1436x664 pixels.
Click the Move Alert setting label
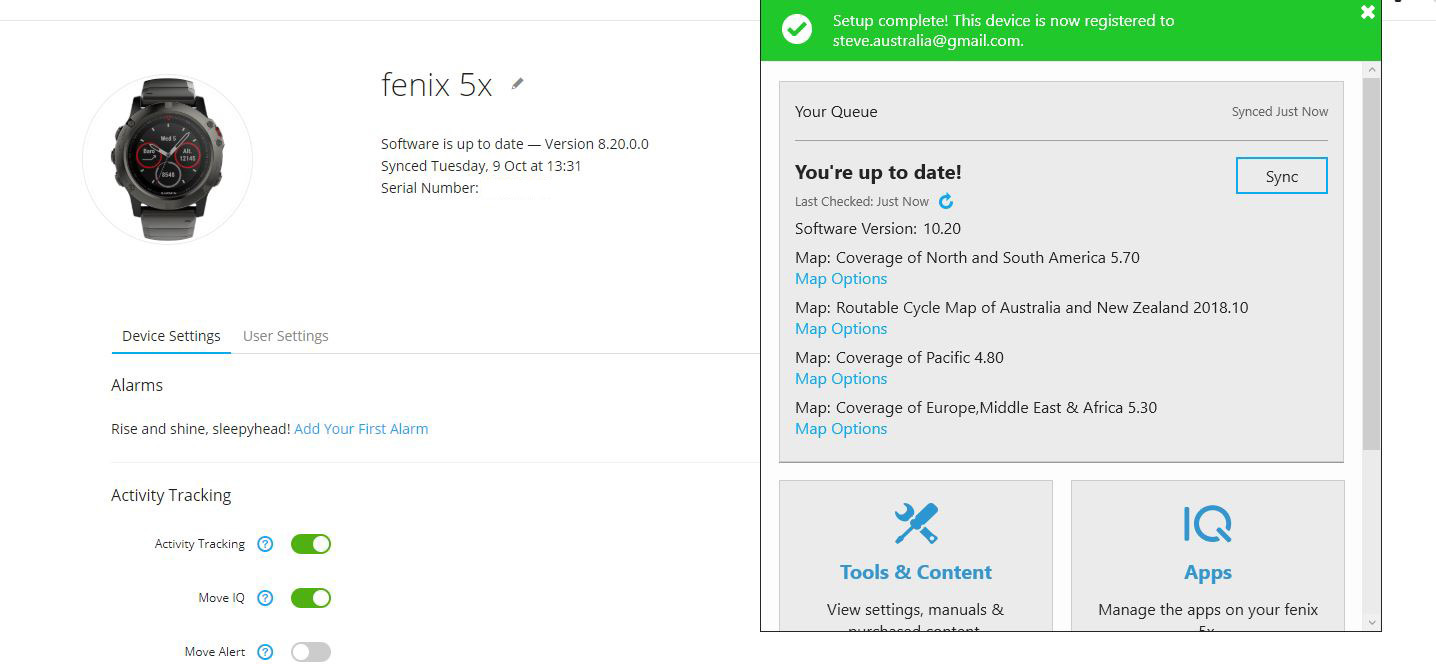pos(215,652)
